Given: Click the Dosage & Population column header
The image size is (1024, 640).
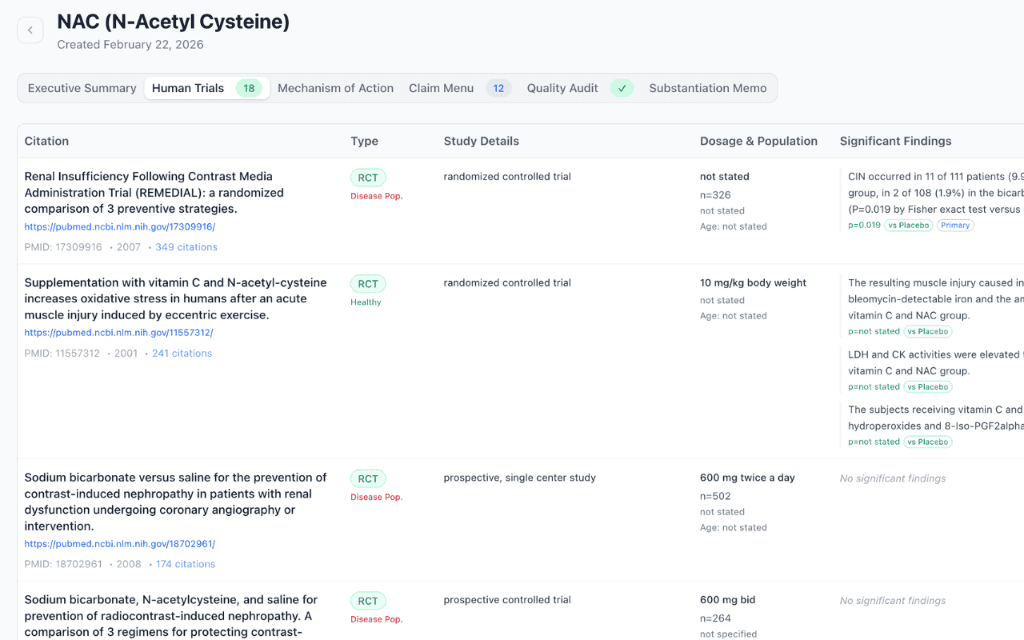Looking at the screenshot, I should (758, 141).
